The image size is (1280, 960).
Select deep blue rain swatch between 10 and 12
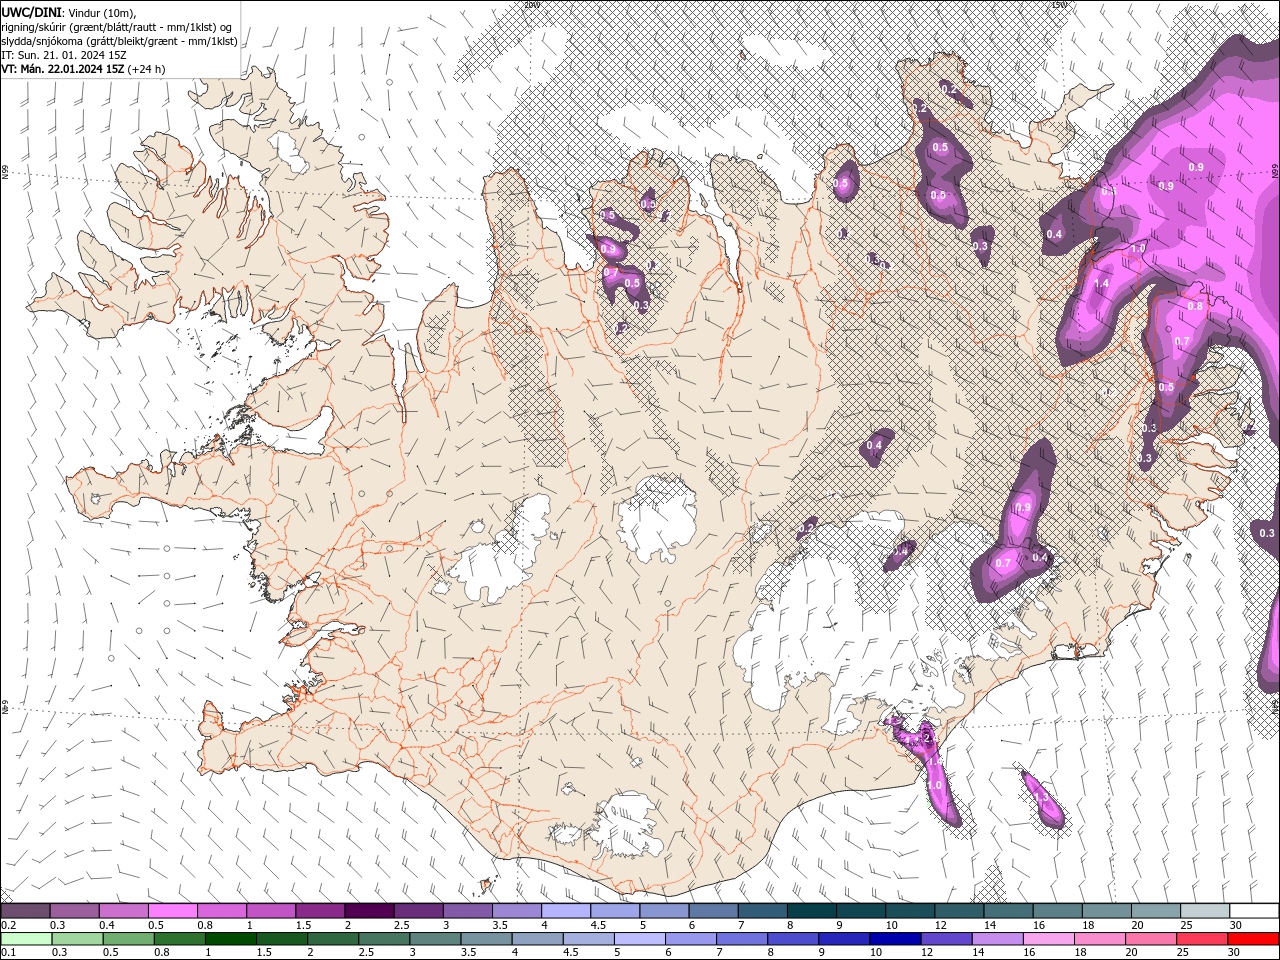895,939
